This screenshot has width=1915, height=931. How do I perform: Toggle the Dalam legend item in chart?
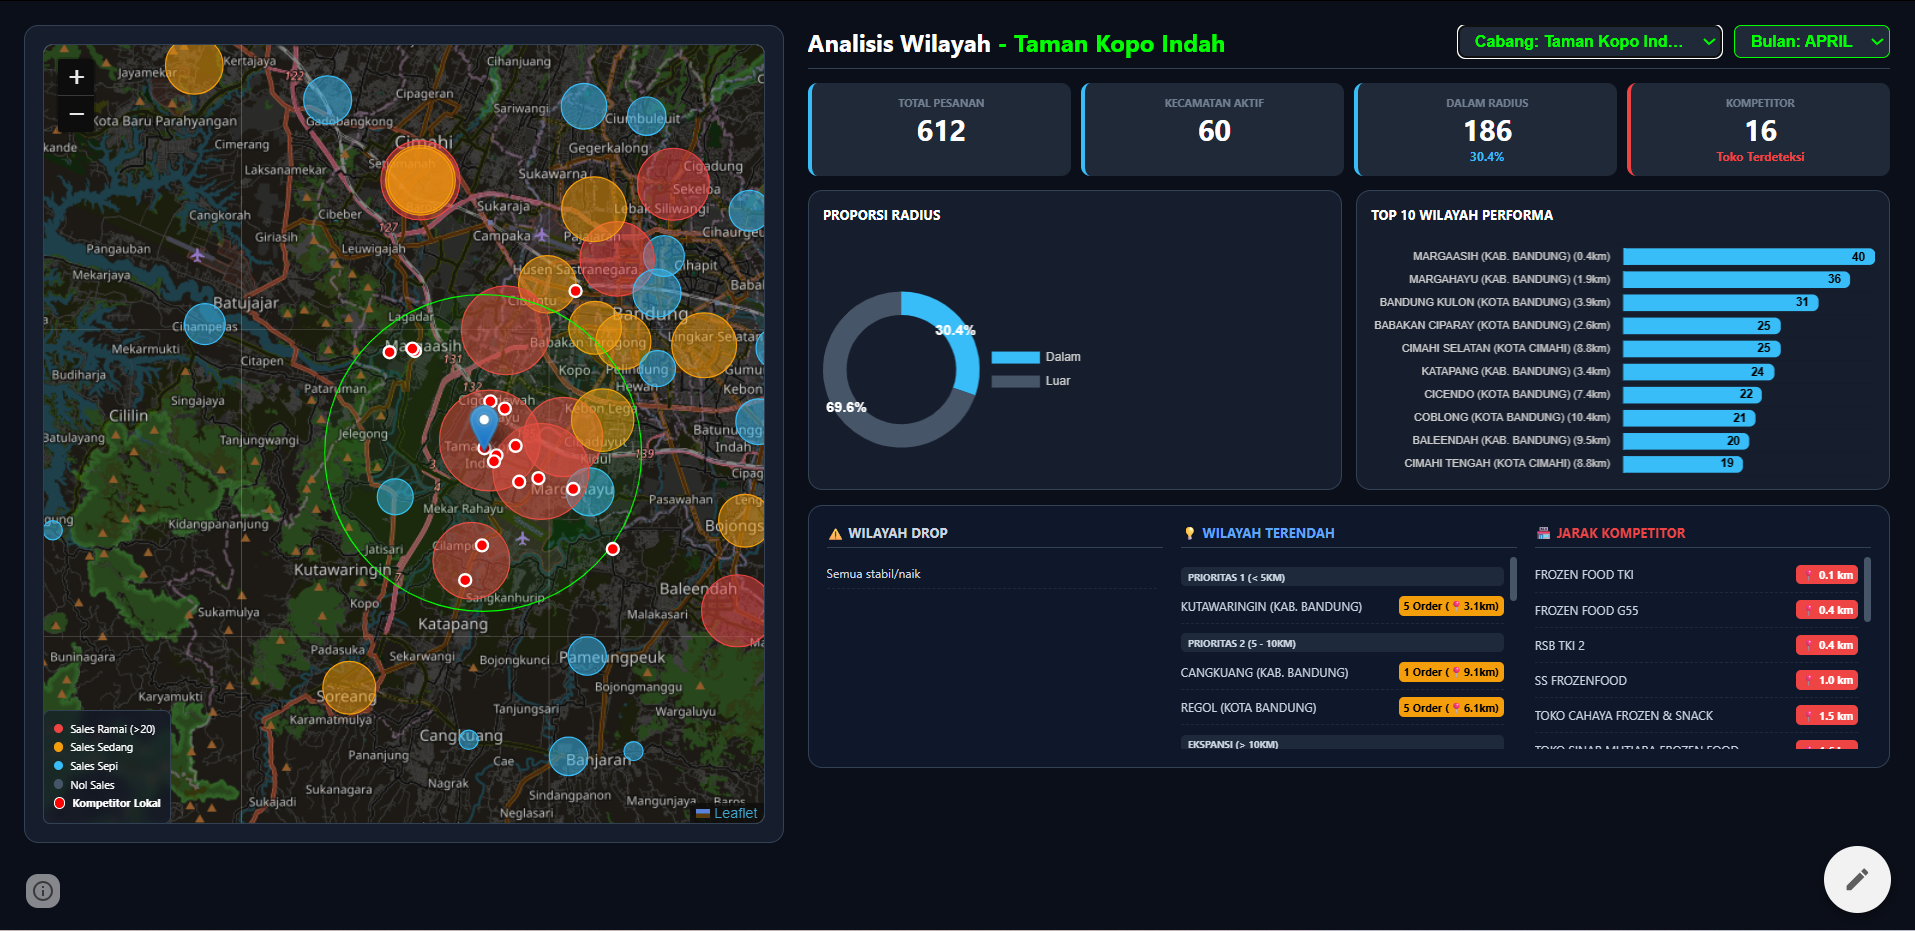pos(1036,357)
